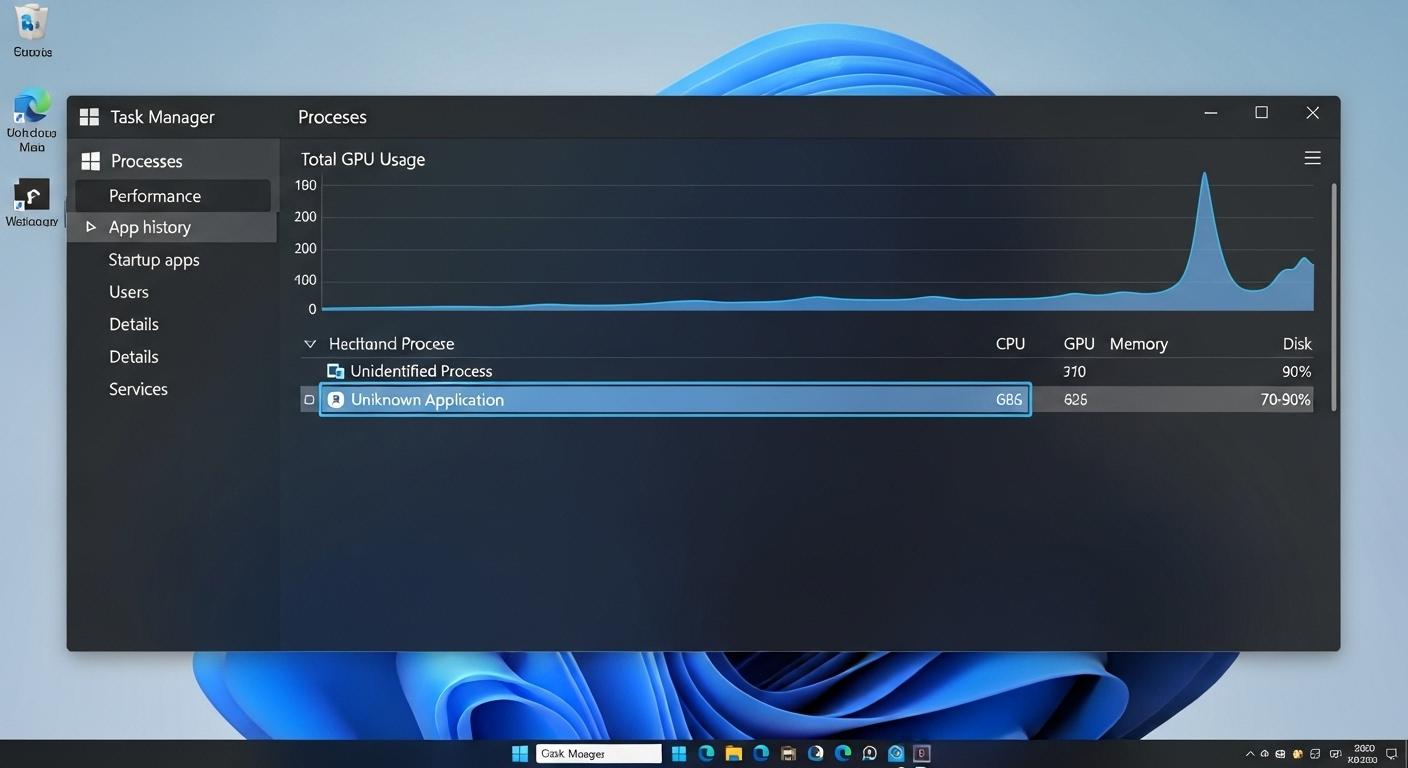
Task: Open Recycle Bin desktop icon
Action: click(32, 22)
